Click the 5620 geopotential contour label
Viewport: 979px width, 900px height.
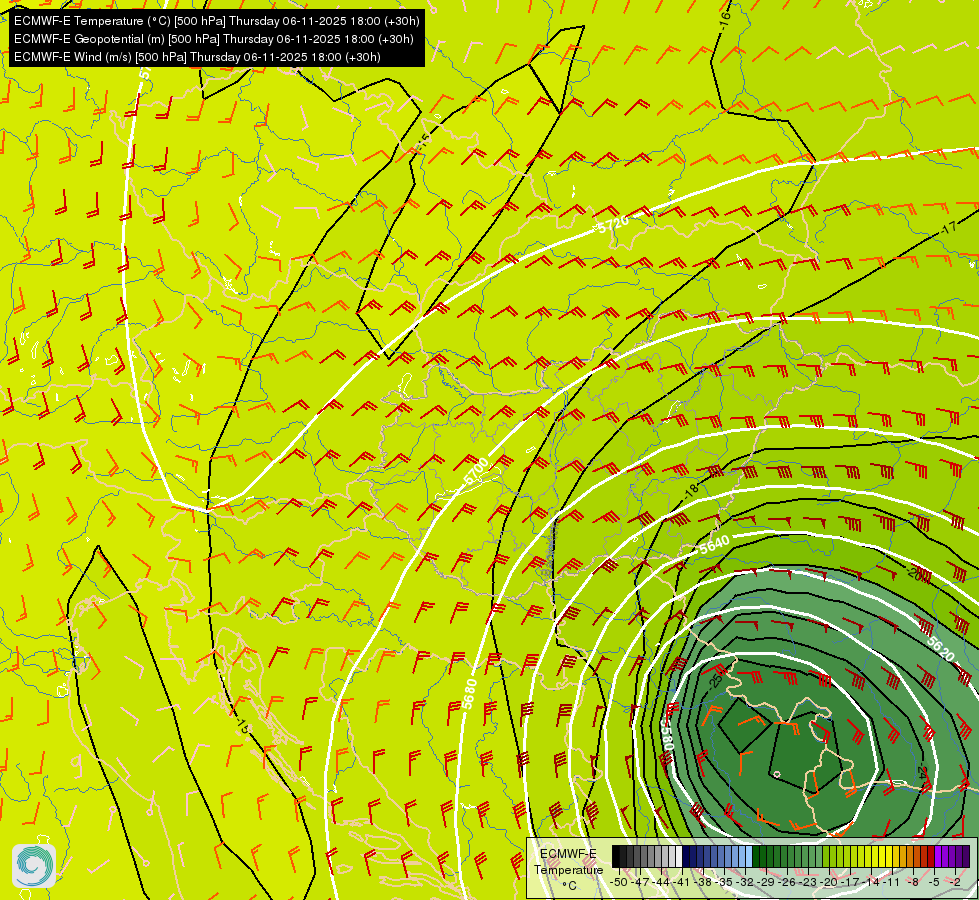click(x=940, y=648)
